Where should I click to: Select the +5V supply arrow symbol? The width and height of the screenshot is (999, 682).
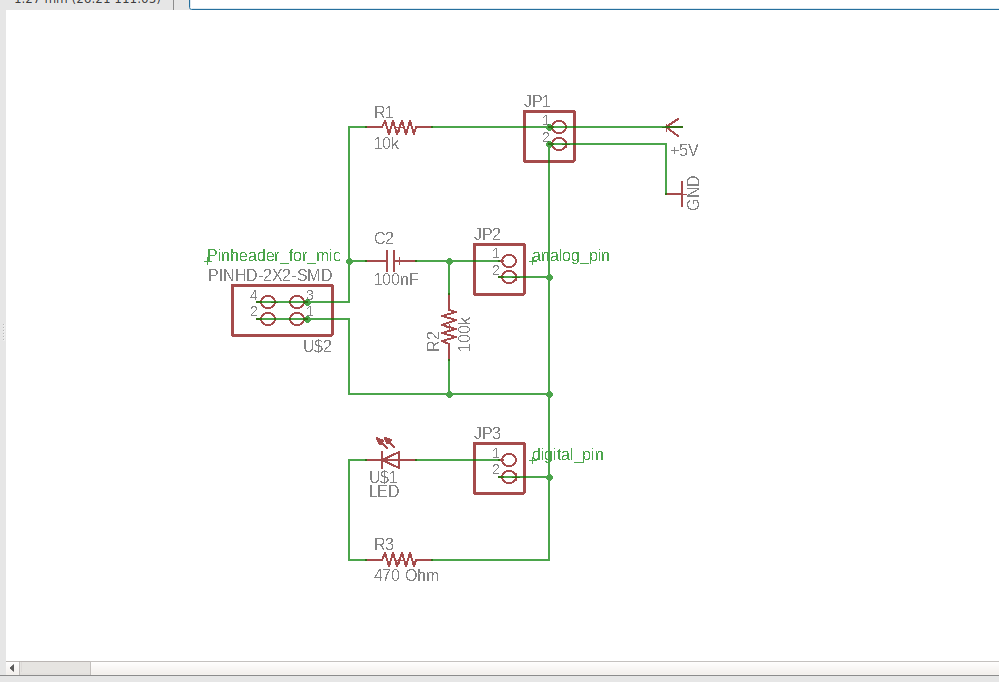(x=673, y=127)
